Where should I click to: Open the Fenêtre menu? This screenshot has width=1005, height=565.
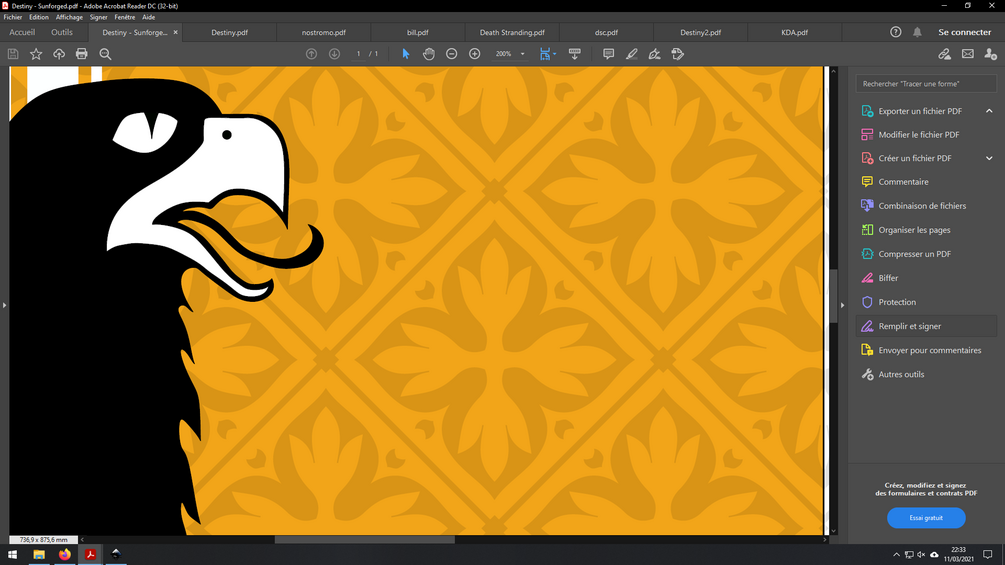pyautogui.click(x=125, y=17)
